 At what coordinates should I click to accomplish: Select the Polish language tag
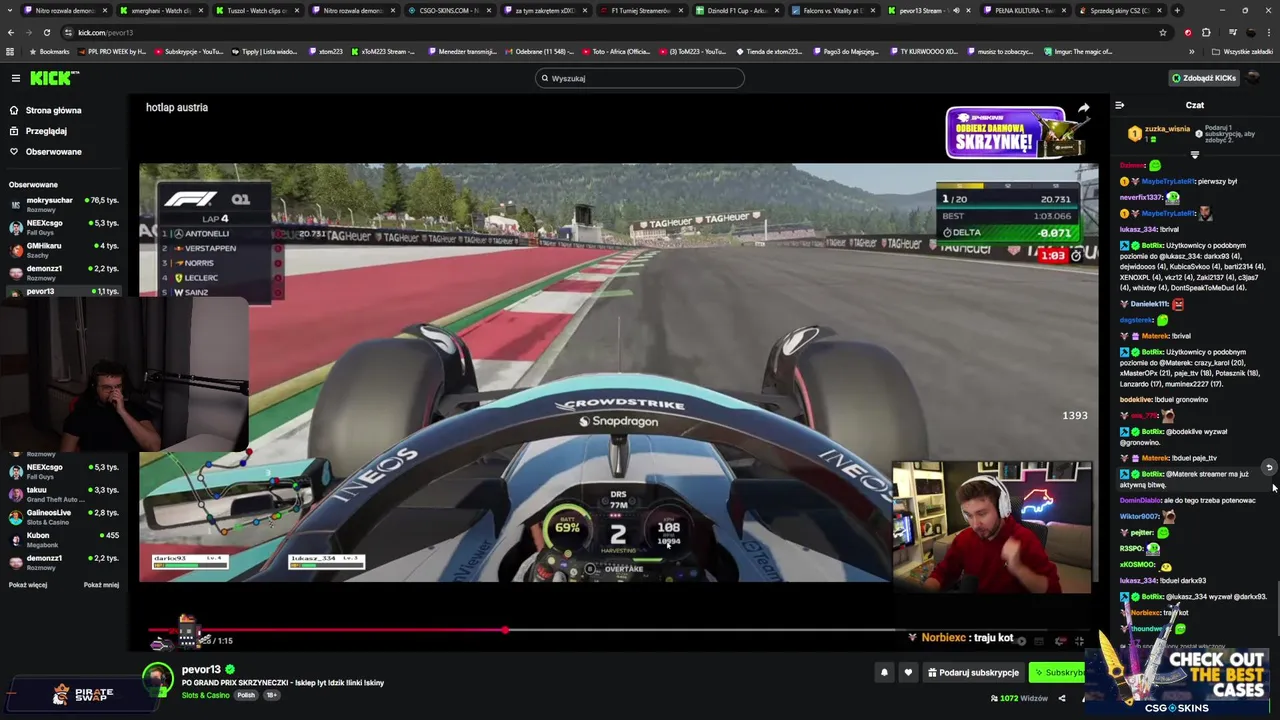click(246, 695)
